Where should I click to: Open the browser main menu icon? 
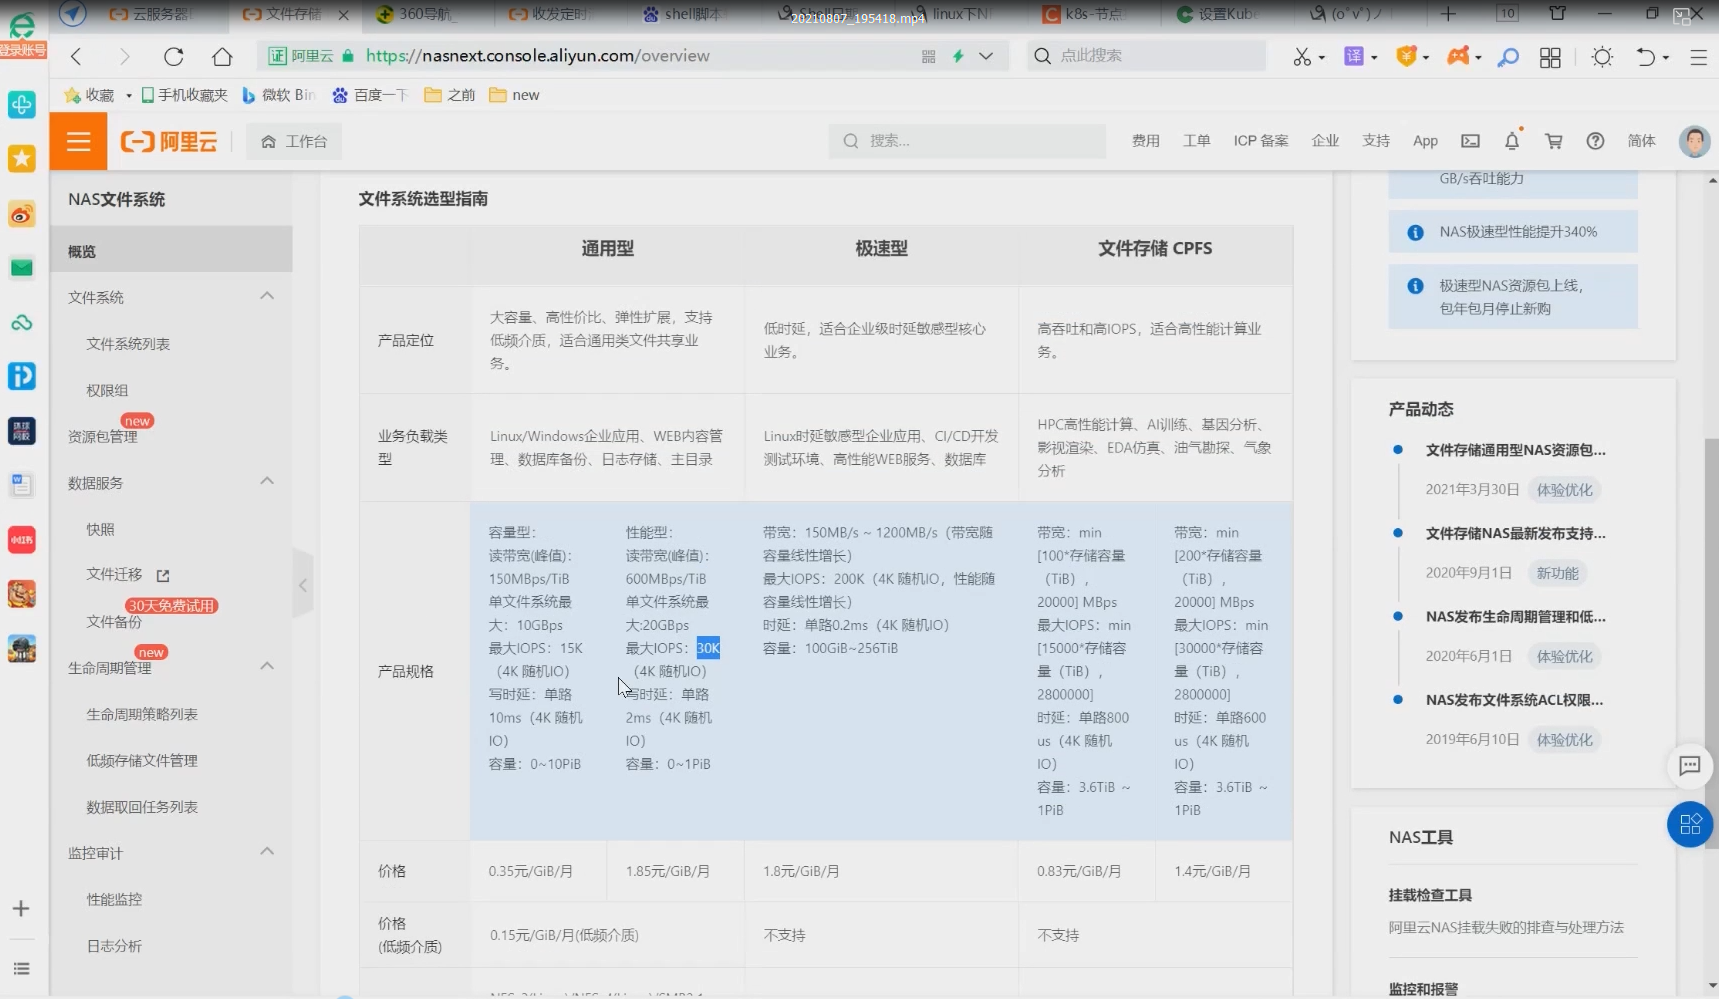click(1698, 57)
